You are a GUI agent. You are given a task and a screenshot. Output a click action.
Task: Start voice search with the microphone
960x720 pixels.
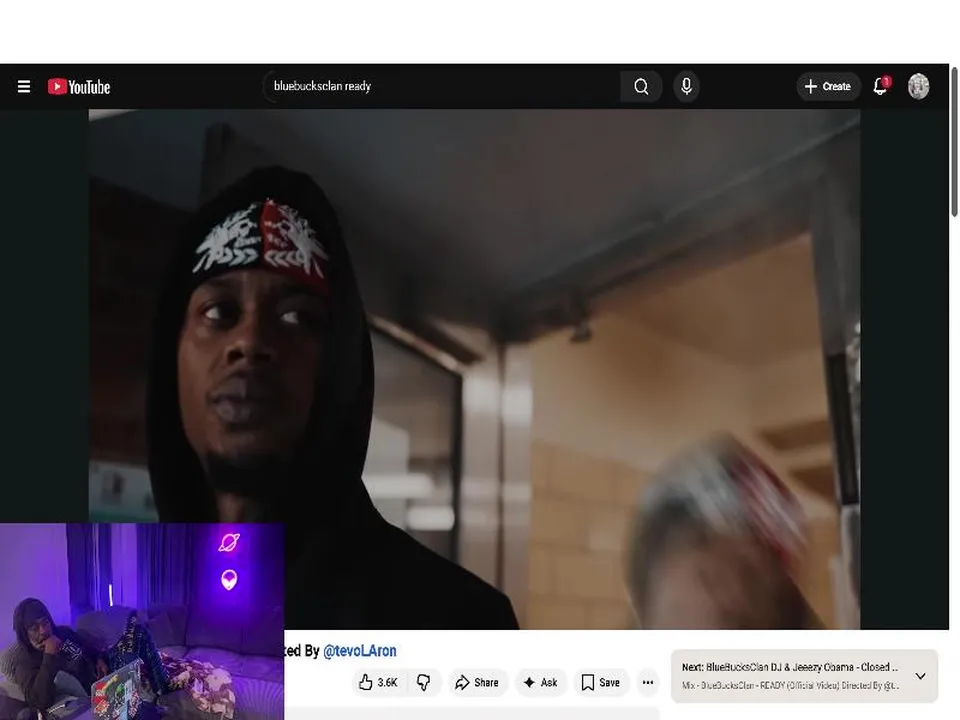click(686, 86)
